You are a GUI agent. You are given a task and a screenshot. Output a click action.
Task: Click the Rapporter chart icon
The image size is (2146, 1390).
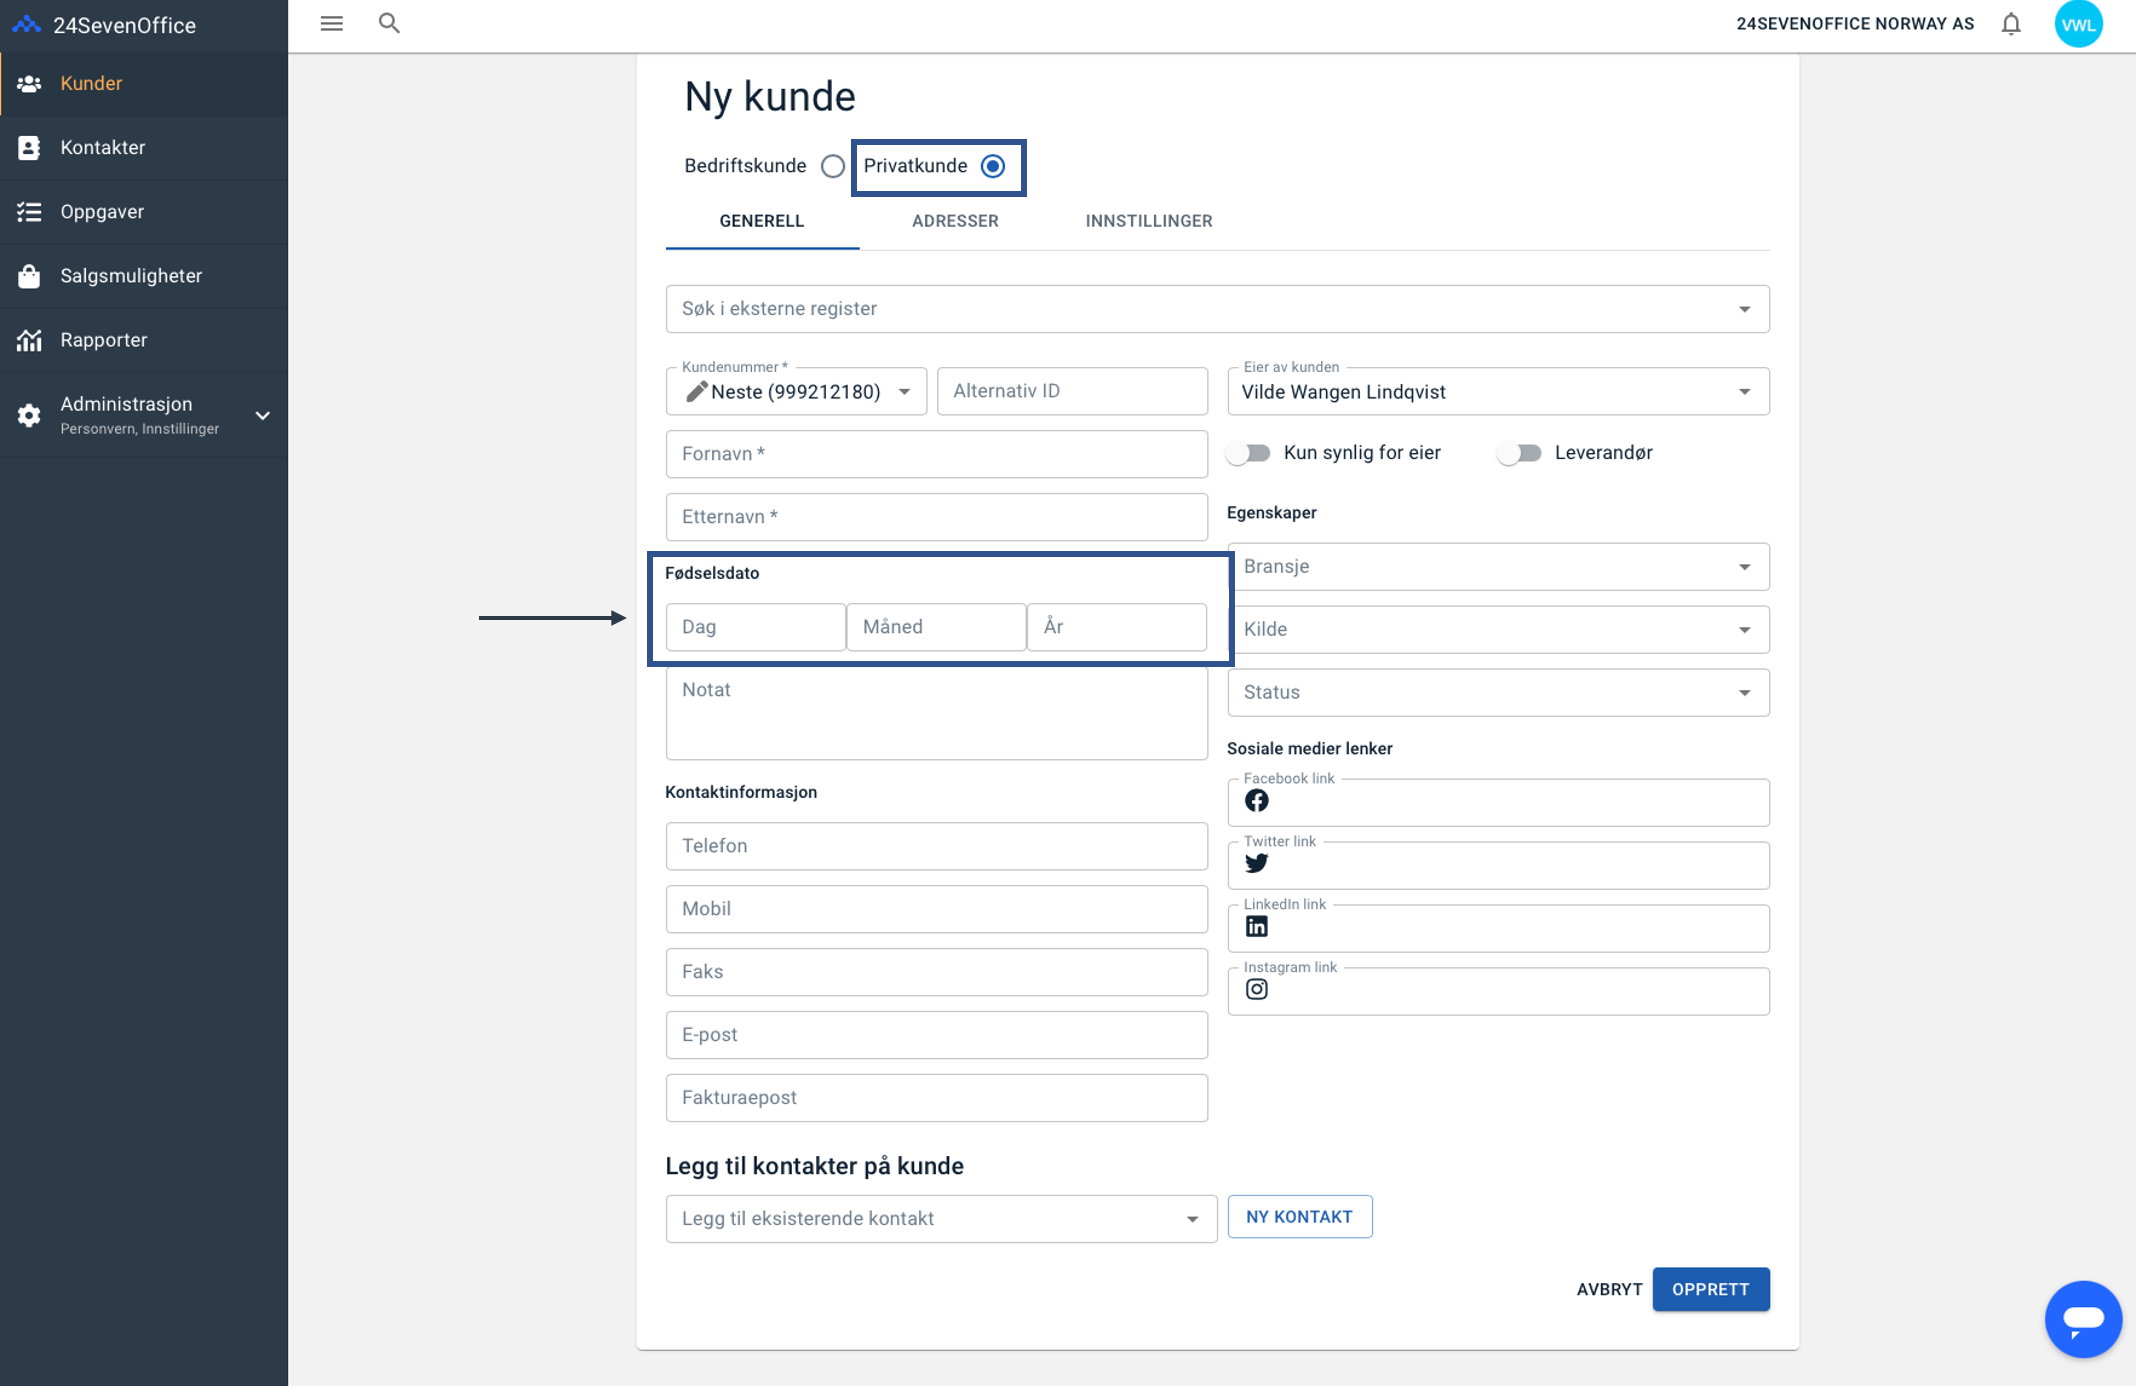[29, 340]
